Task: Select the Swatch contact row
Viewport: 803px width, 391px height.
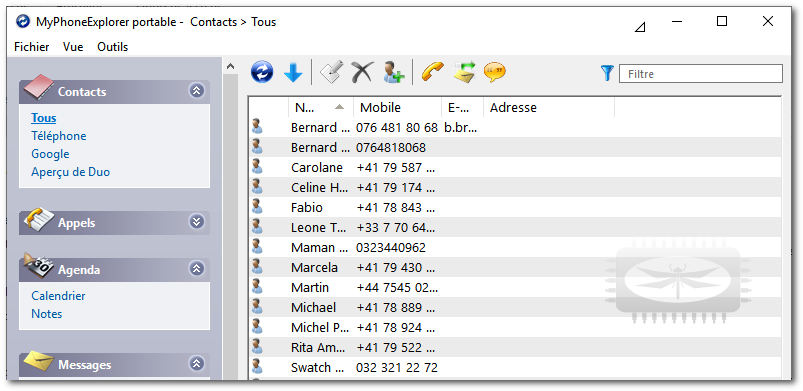Action: (515, 367)
